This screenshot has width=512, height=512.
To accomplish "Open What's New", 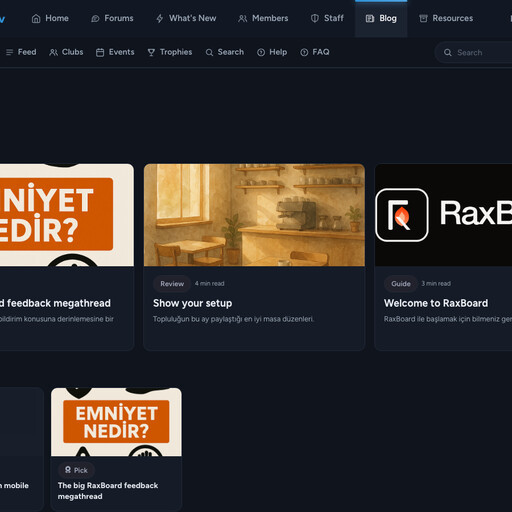I will click(x=186, y=18).
